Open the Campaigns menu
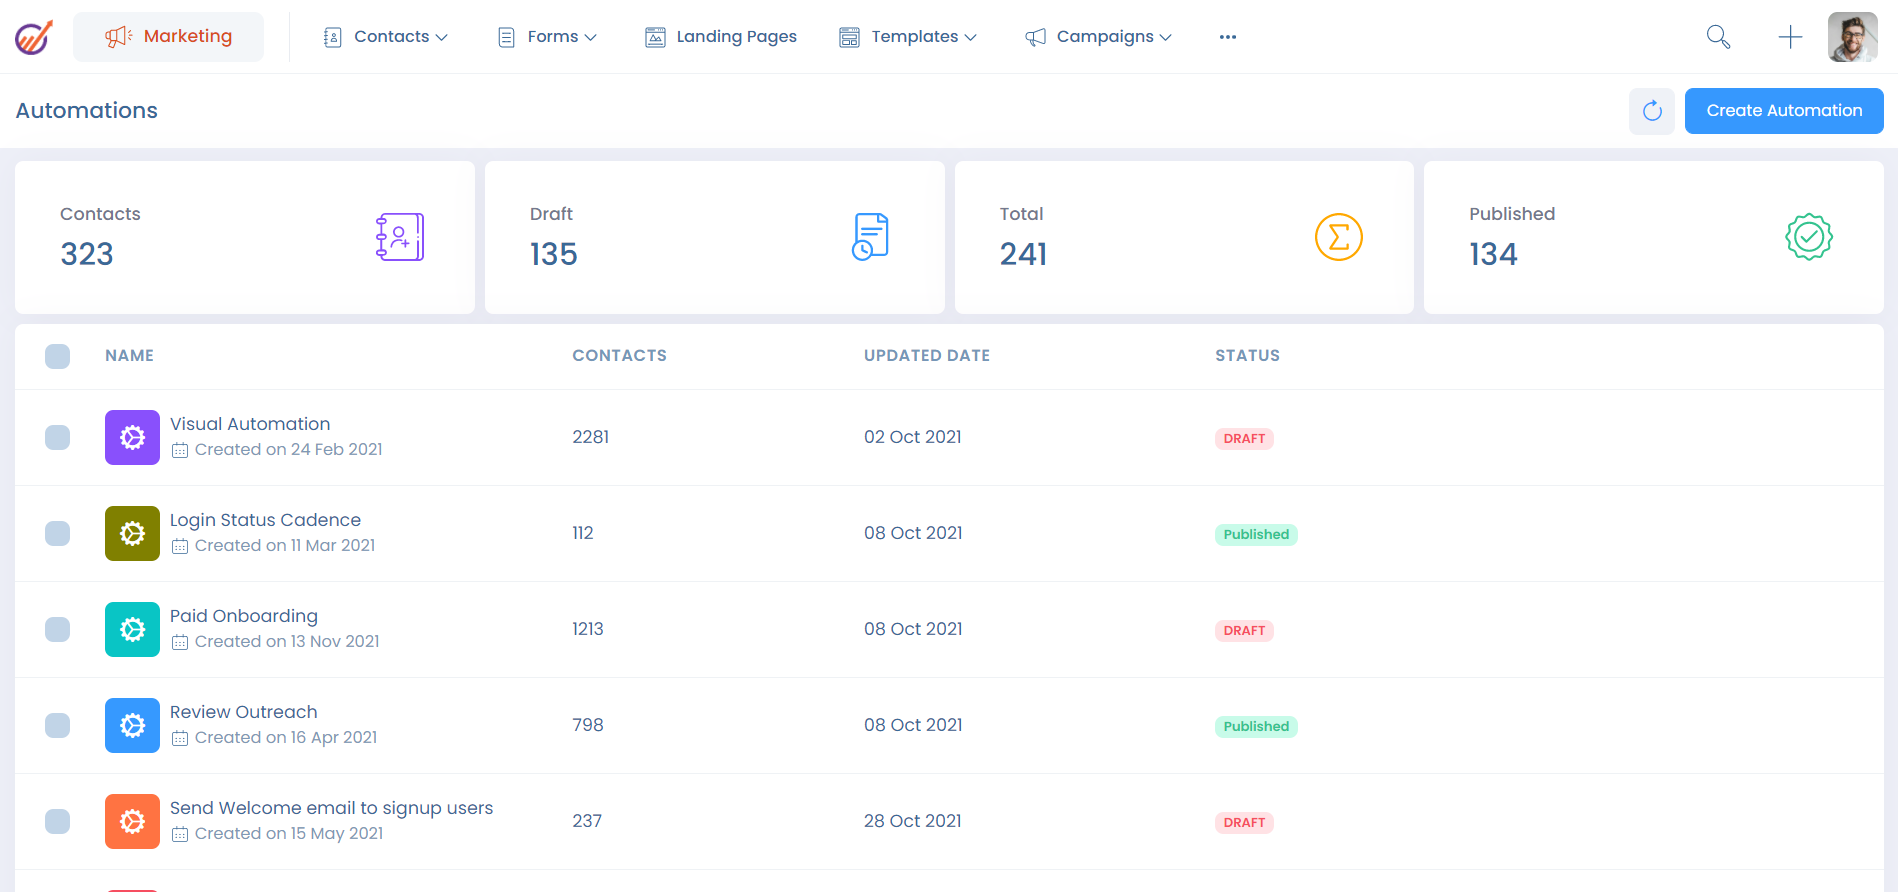1898x892 pixels. 1098,37
